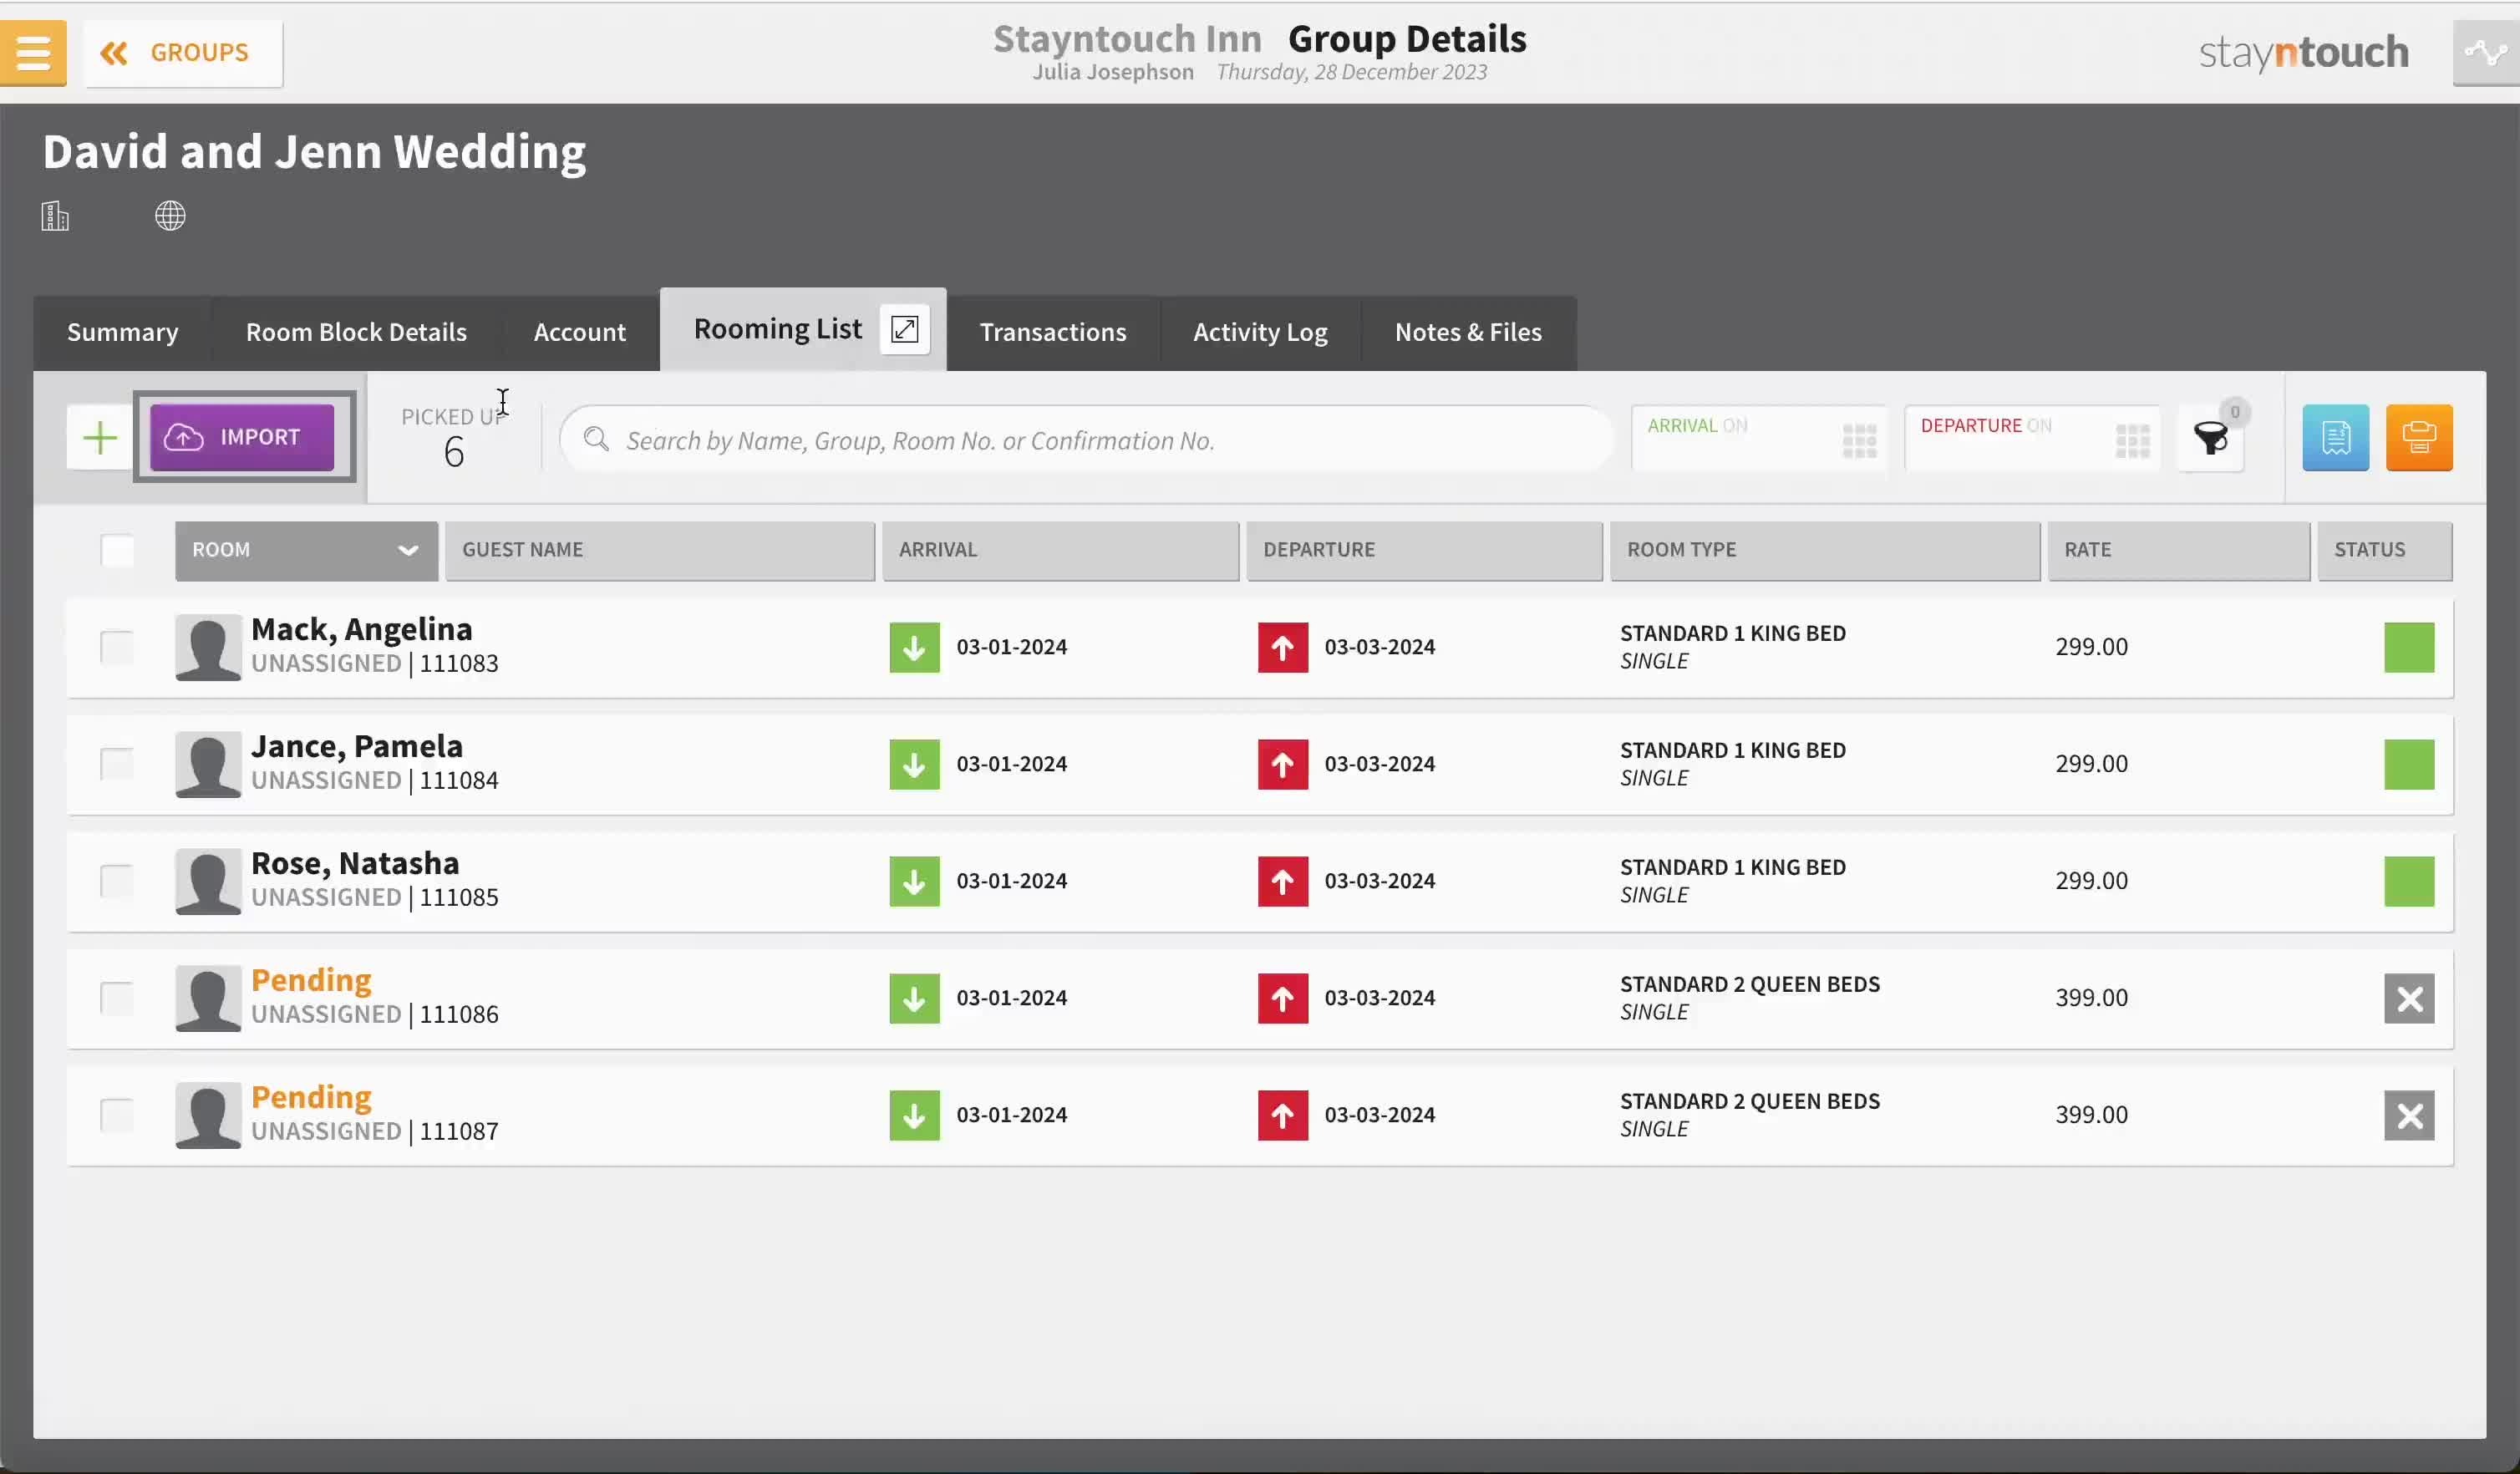Sort by Arrival column header

tap(1060, 551)
